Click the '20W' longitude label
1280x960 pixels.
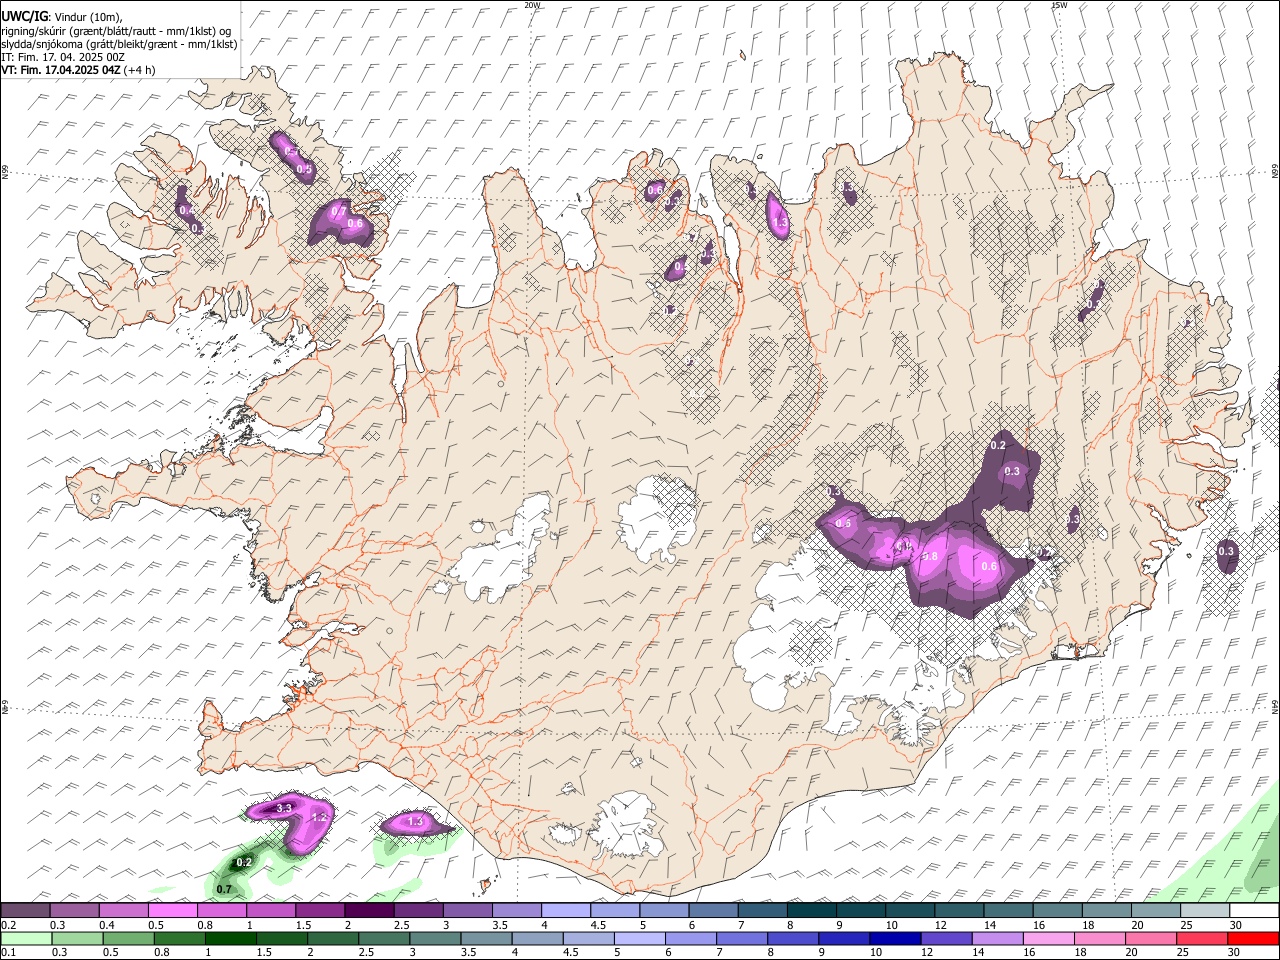coord(532,5)
